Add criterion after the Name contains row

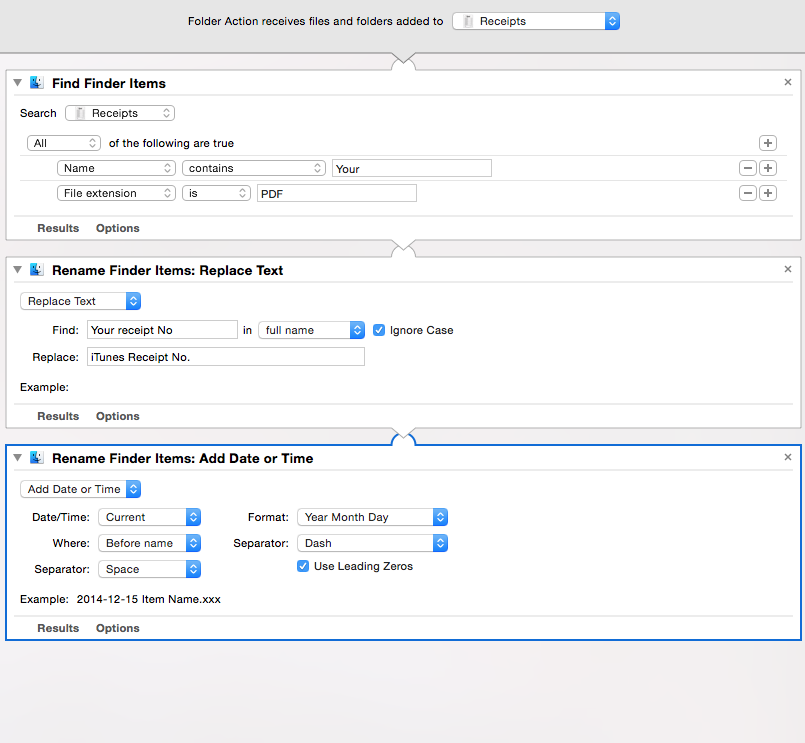point(768,168)
